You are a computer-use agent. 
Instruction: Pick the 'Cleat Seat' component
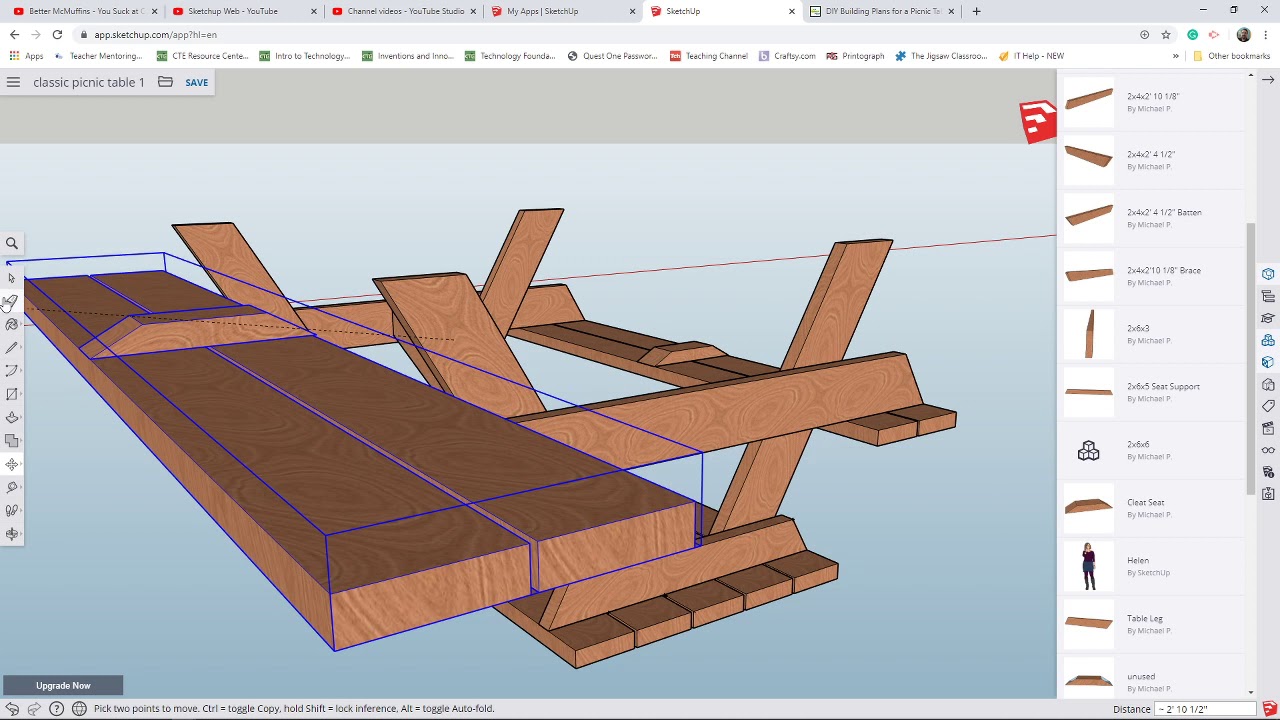[1151, 508]
